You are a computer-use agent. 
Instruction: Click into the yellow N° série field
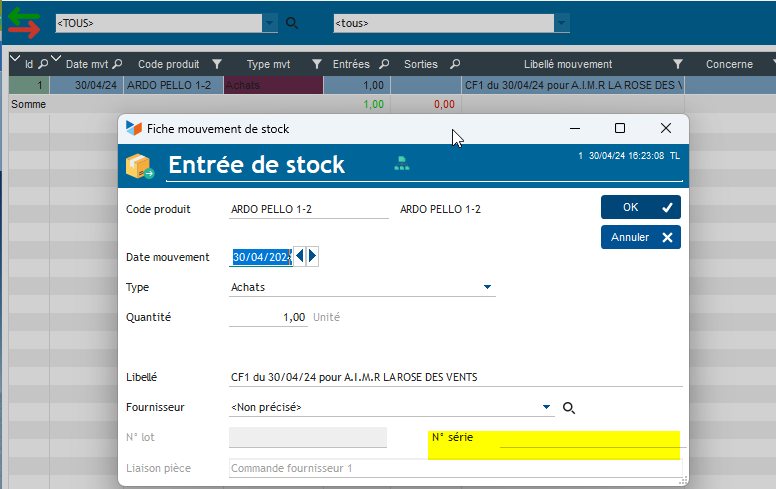(588, 439)
